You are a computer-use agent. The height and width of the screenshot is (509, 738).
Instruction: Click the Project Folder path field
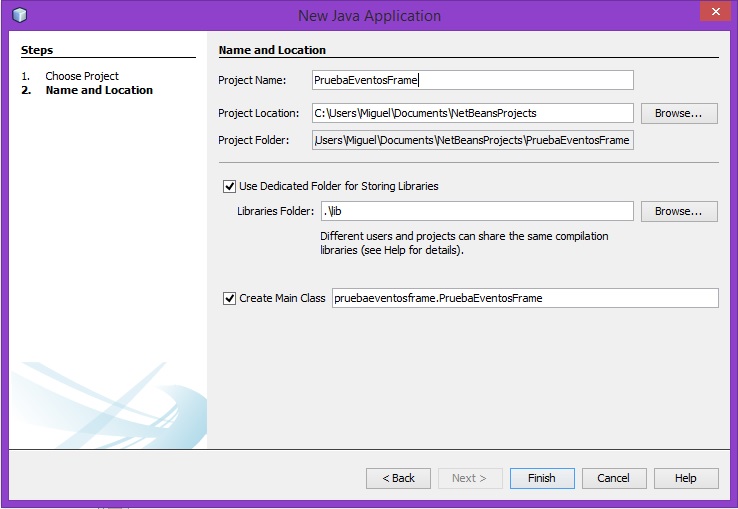tap(472, 140)
